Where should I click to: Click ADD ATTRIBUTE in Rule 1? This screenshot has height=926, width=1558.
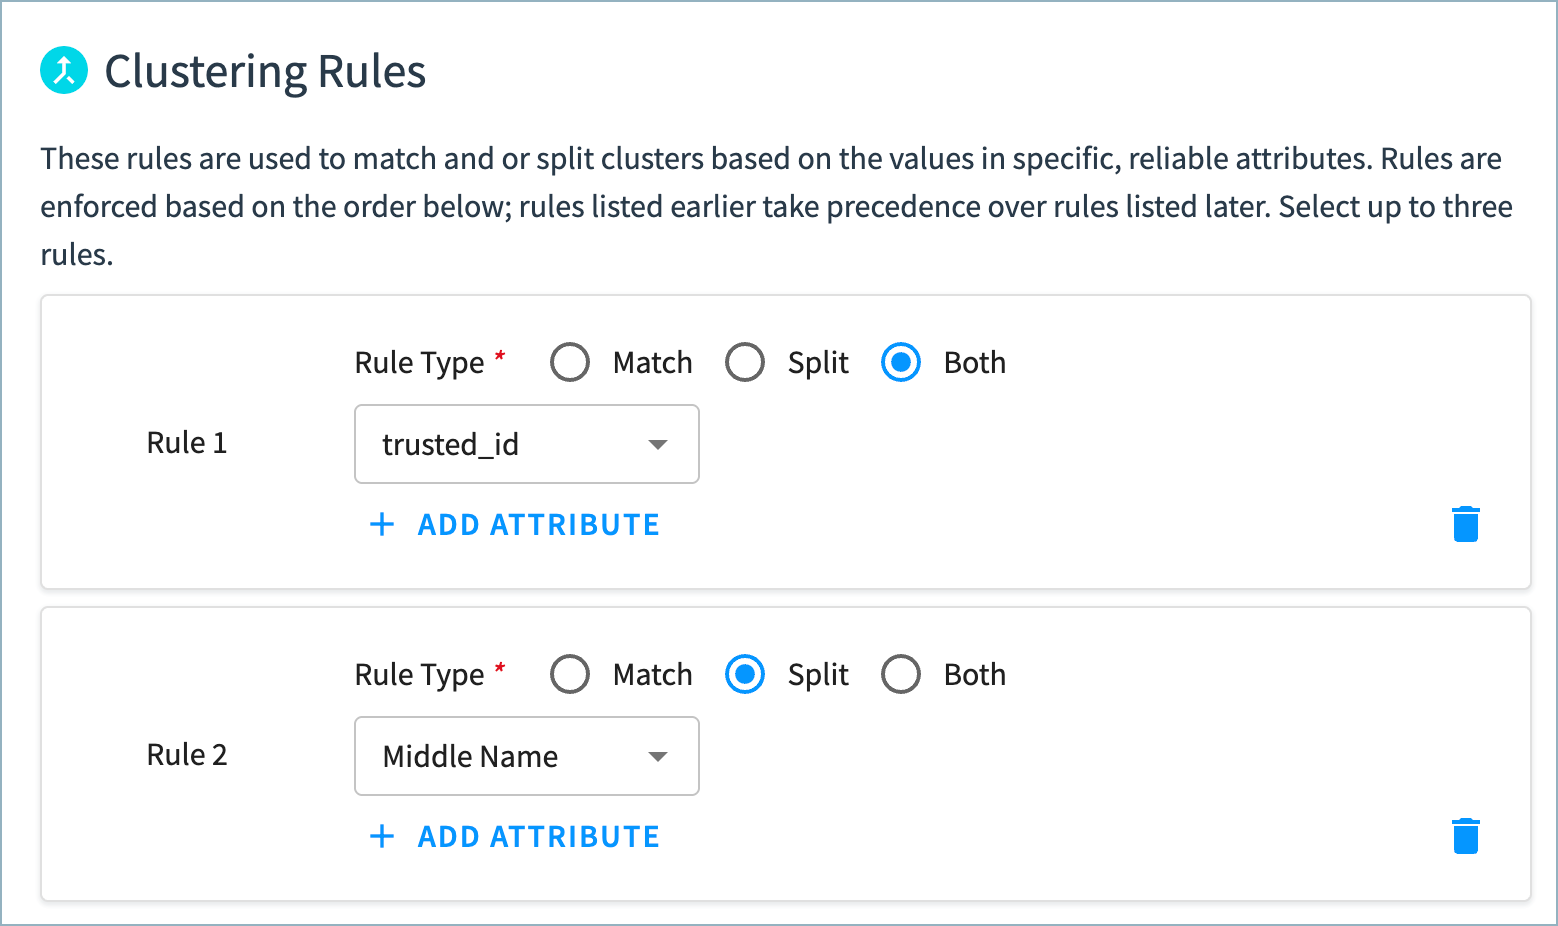(538, 524)
